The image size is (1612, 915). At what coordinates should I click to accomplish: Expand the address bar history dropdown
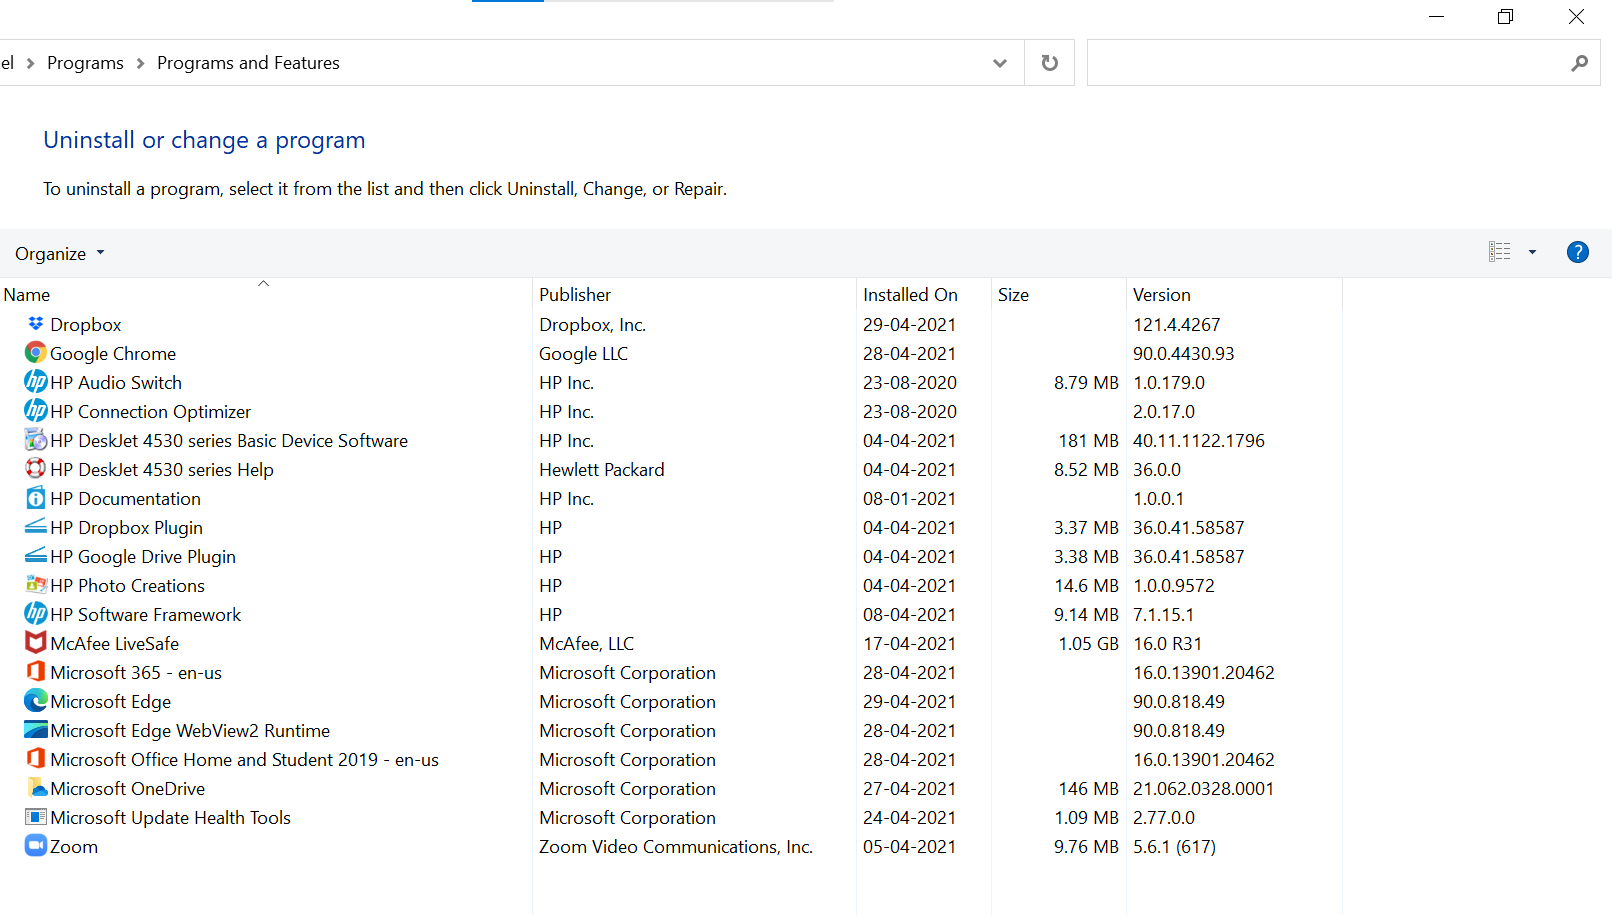[999, 63]
